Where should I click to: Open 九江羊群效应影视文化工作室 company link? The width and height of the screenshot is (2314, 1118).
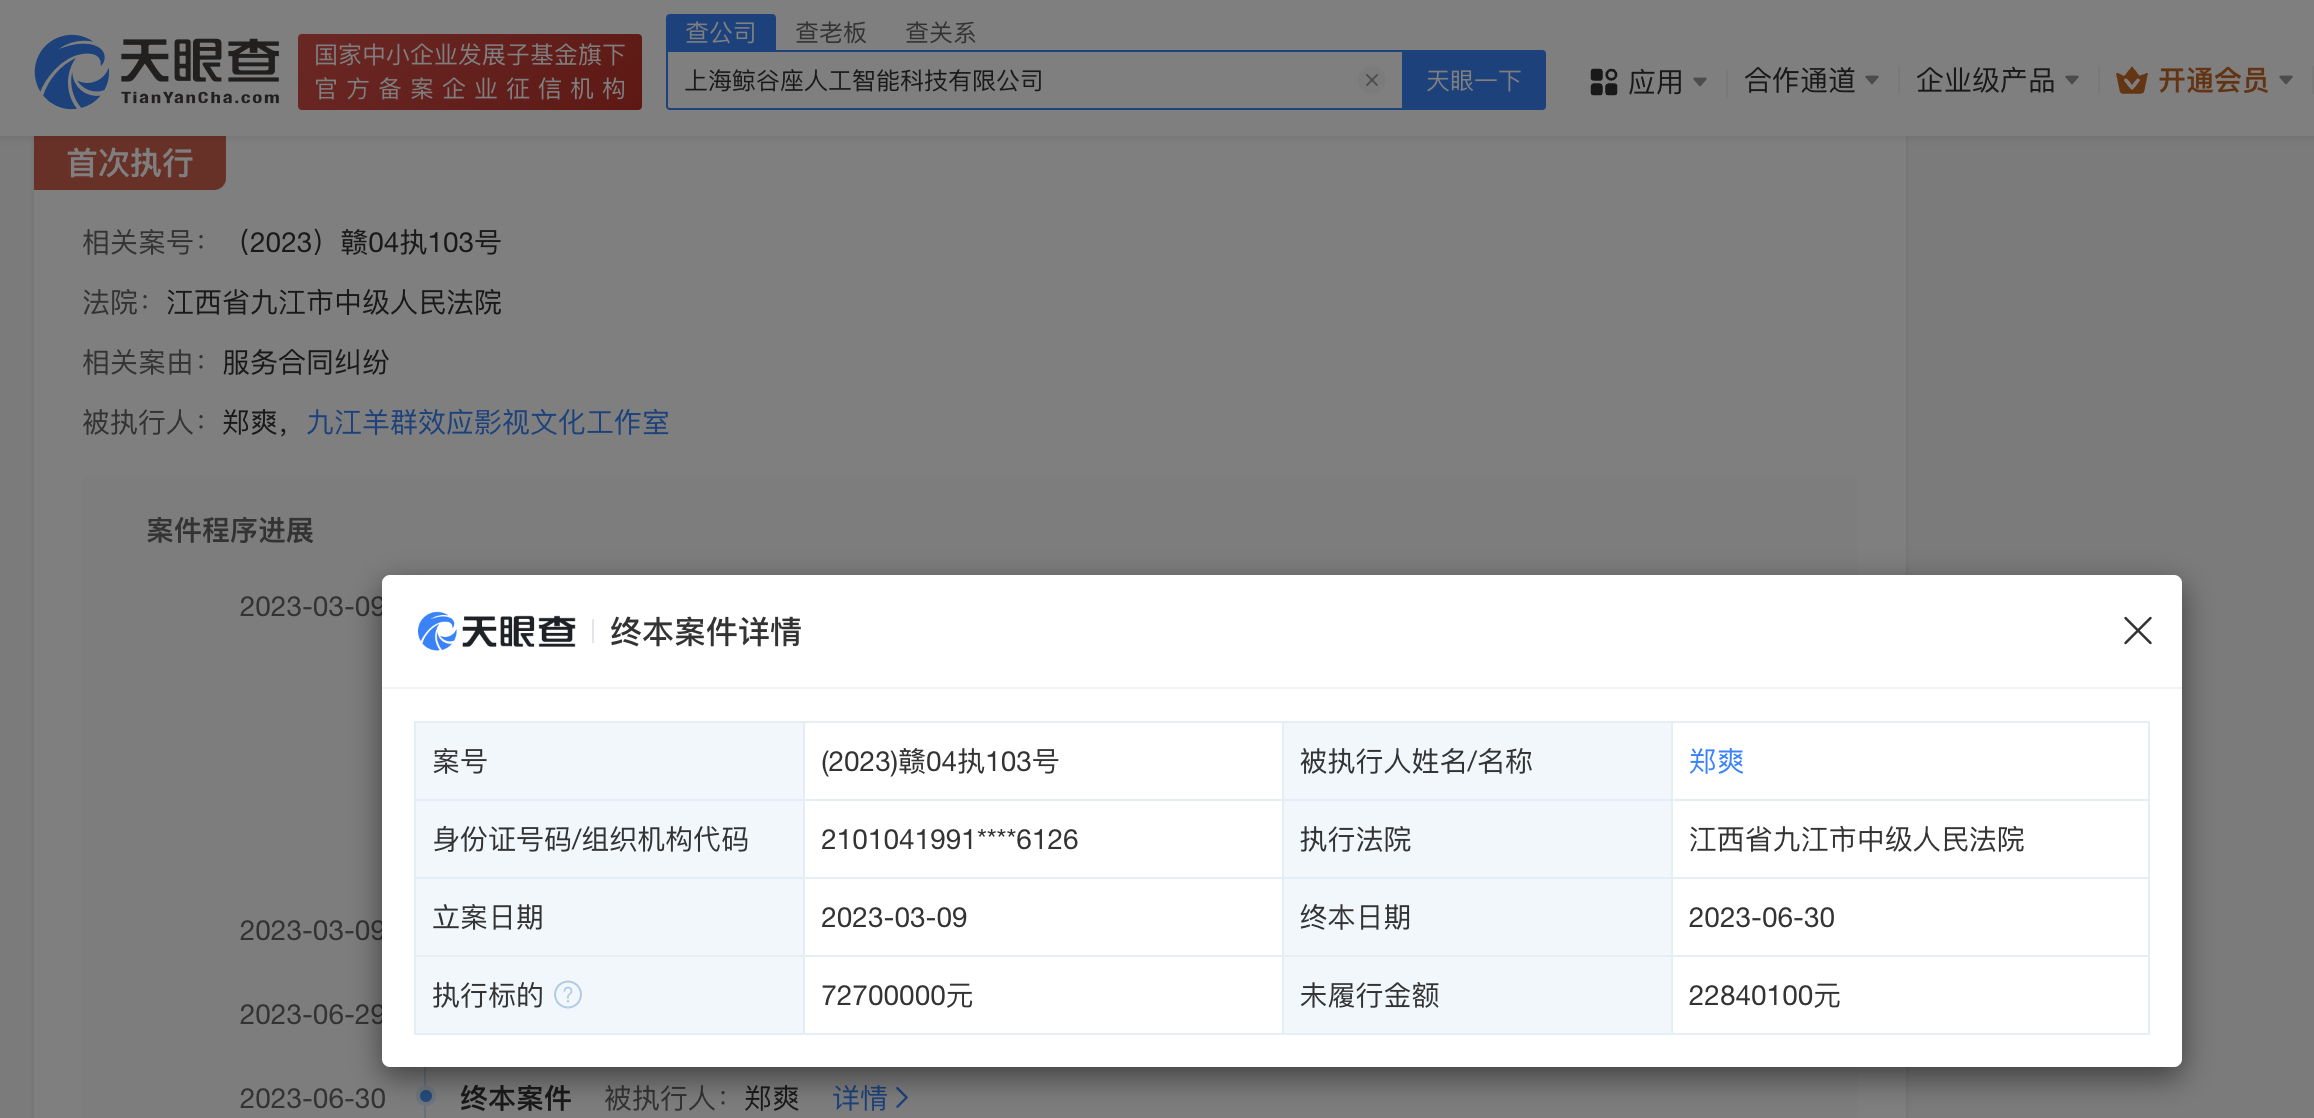click(487, 423)
